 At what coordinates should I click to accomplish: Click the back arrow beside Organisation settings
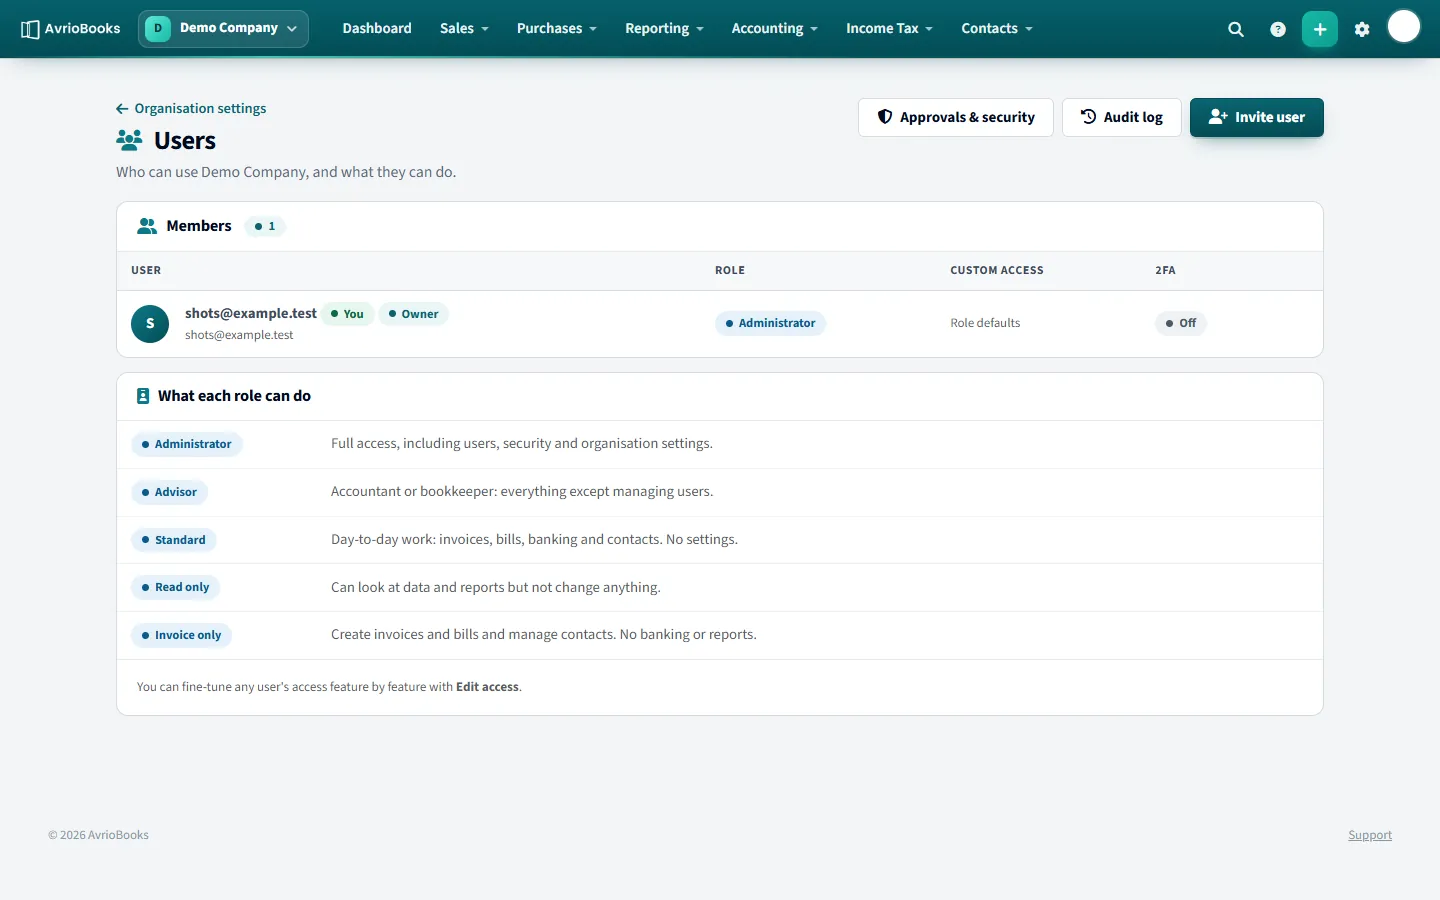click(x=122, y=108)
